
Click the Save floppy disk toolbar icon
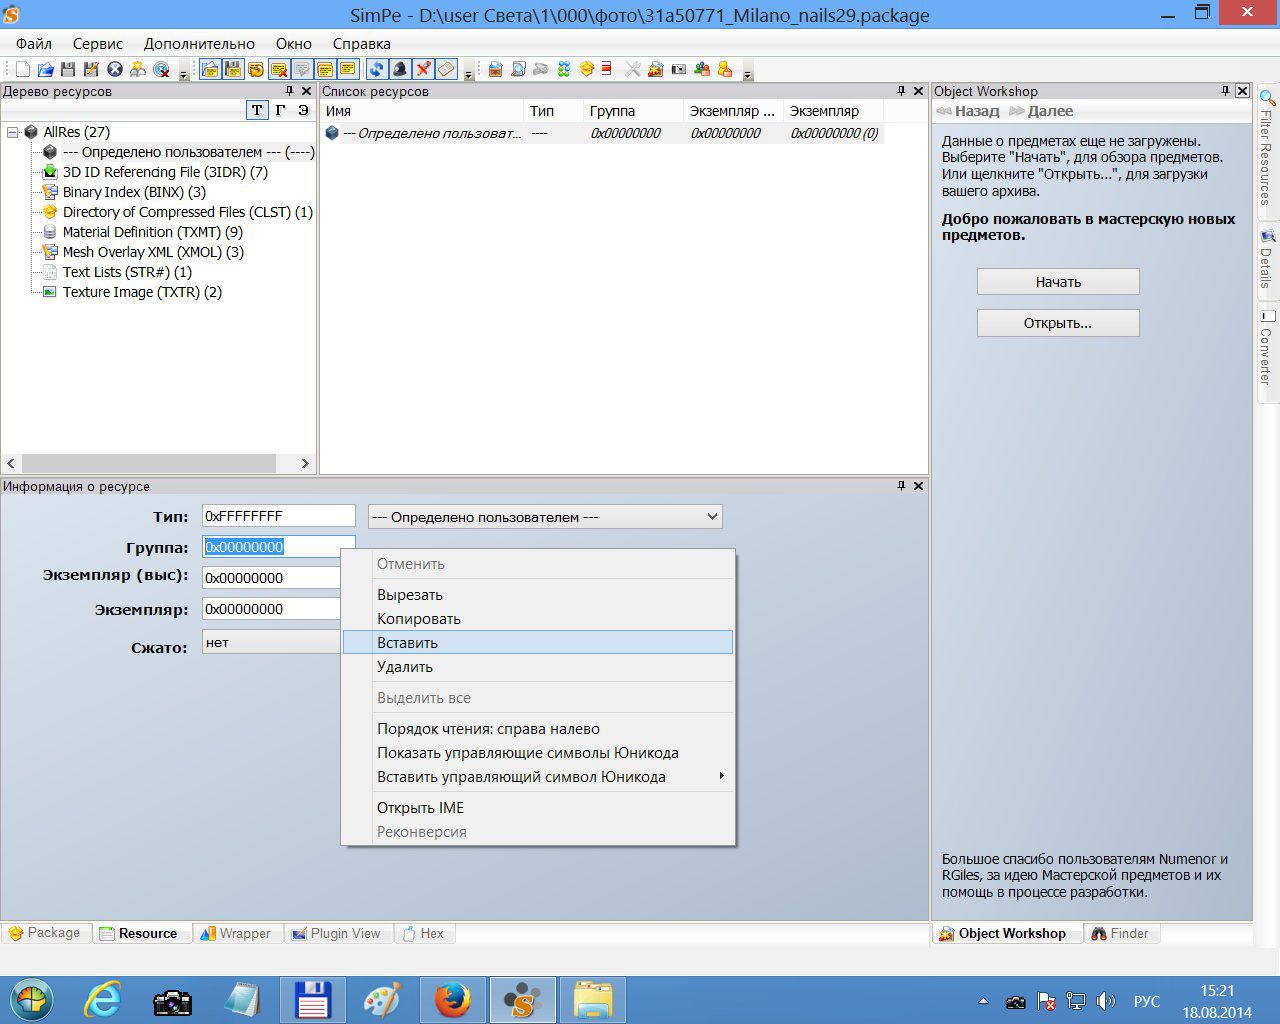tap(68, 69)
